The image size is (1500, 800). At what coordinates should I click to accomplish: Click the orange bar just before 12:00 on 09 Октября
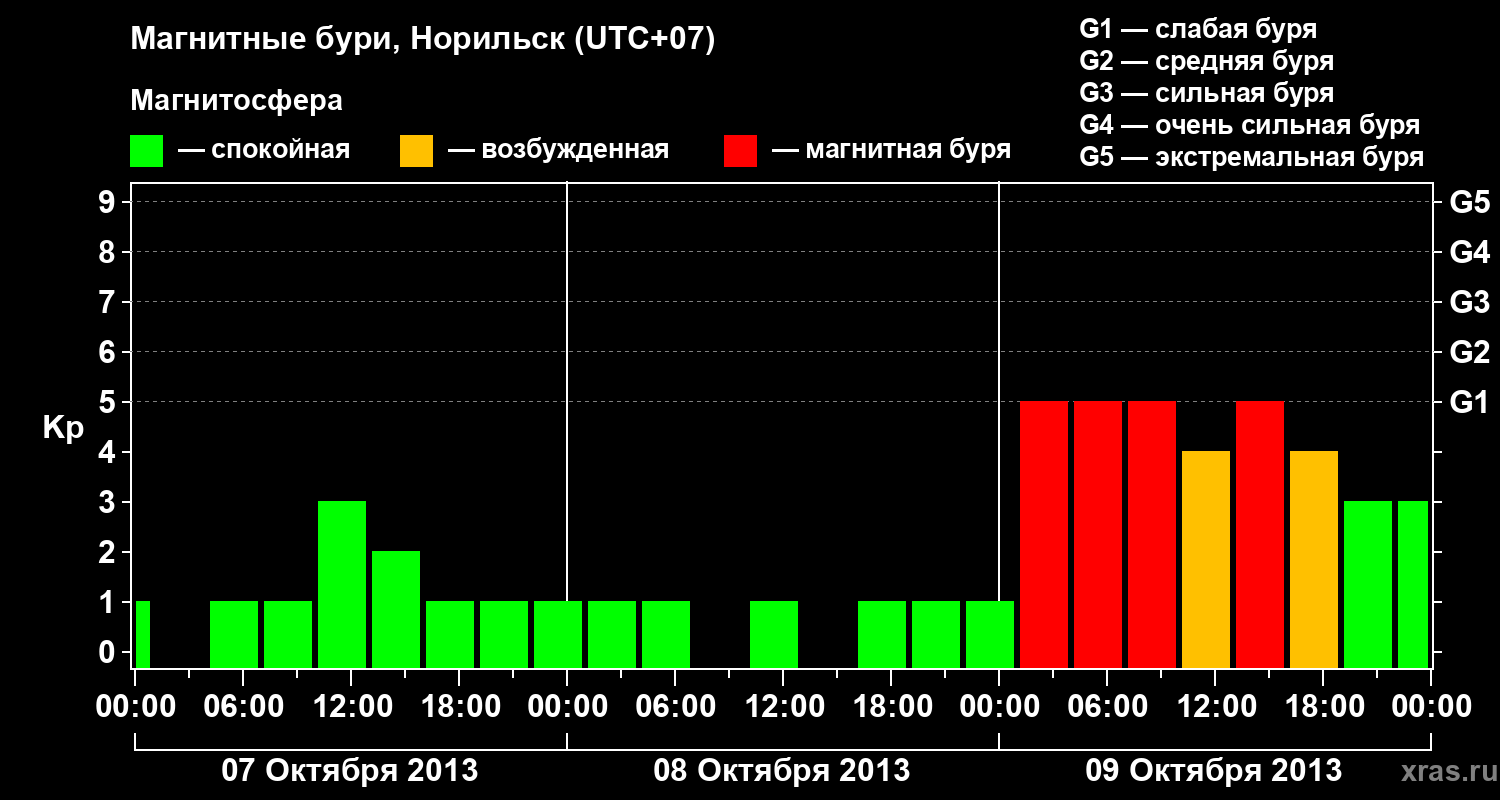1206,559
